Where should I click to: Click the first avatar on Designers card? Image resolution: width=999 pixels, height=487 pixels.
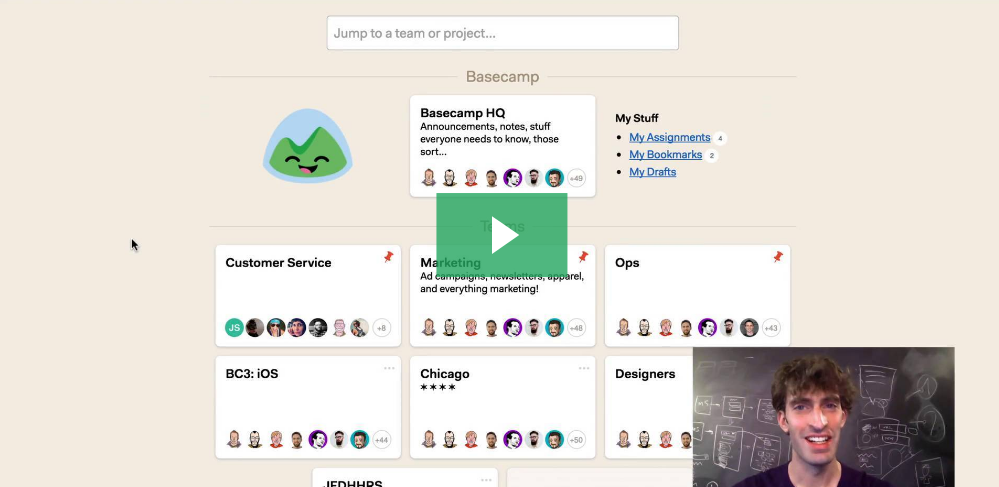click(x=624, y=439)
